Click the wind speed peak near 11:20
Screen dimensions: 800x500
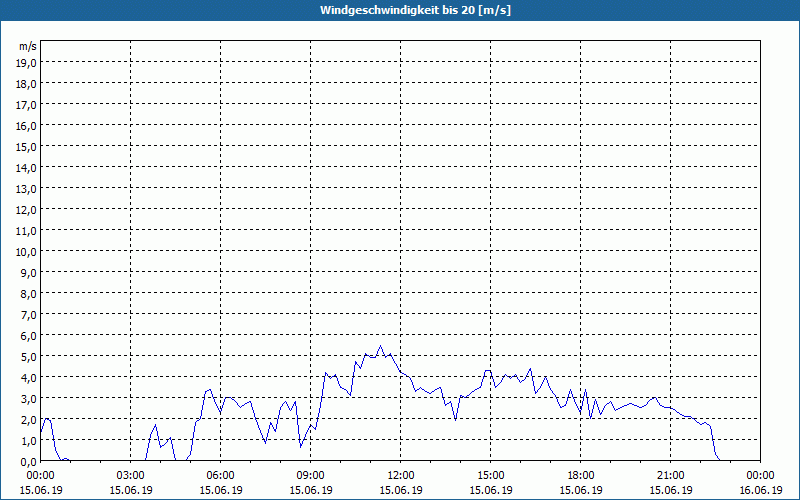pos(381,346)
